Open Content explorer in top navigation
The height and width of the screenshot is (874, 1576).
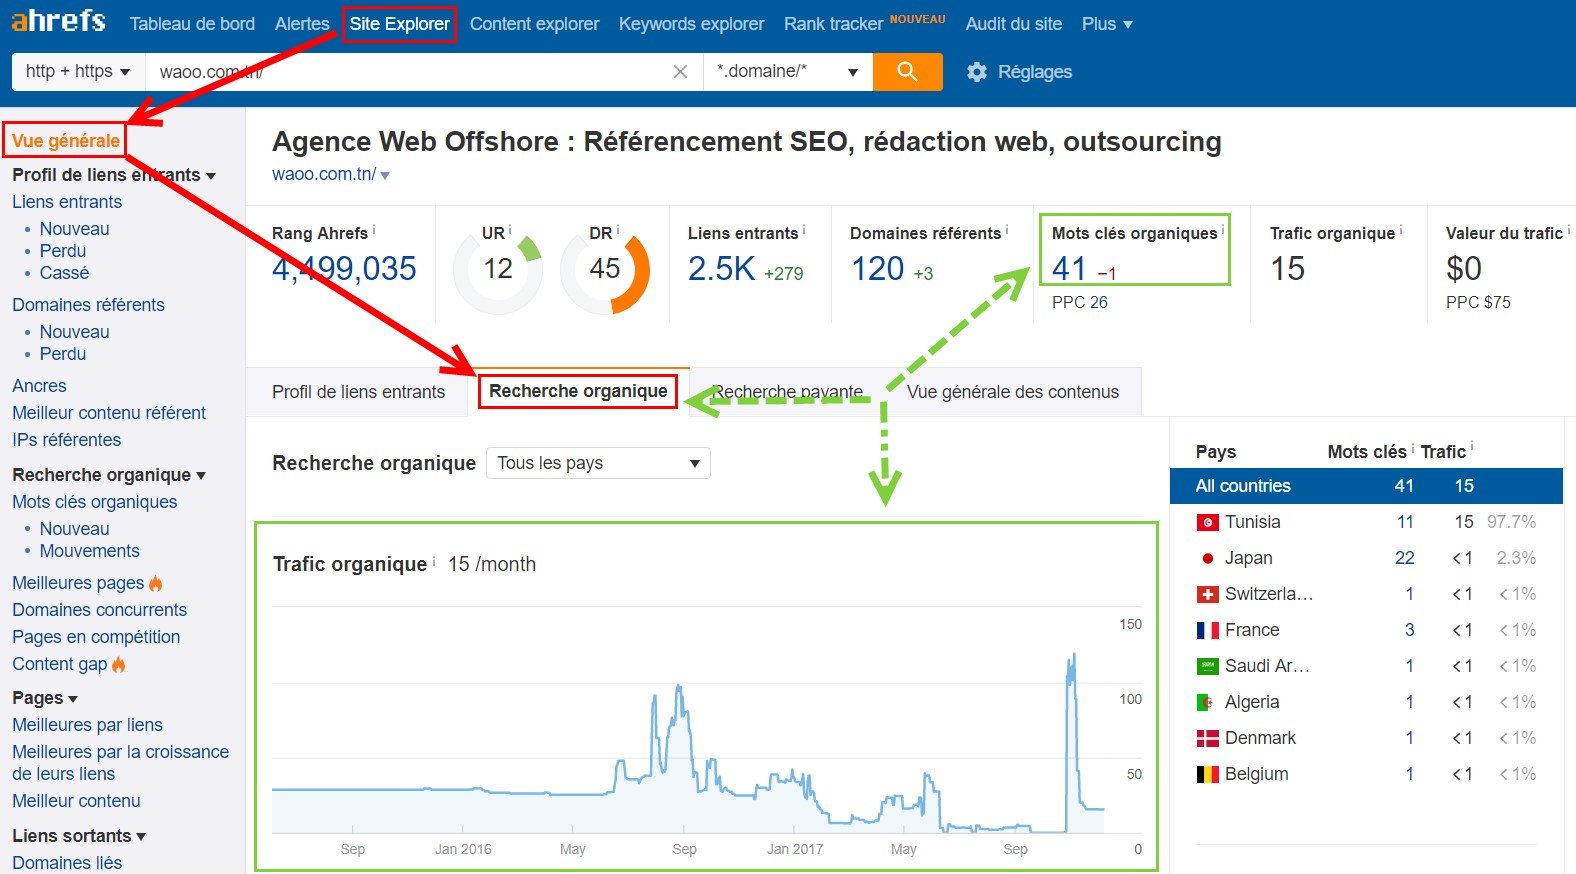point(534,24)
